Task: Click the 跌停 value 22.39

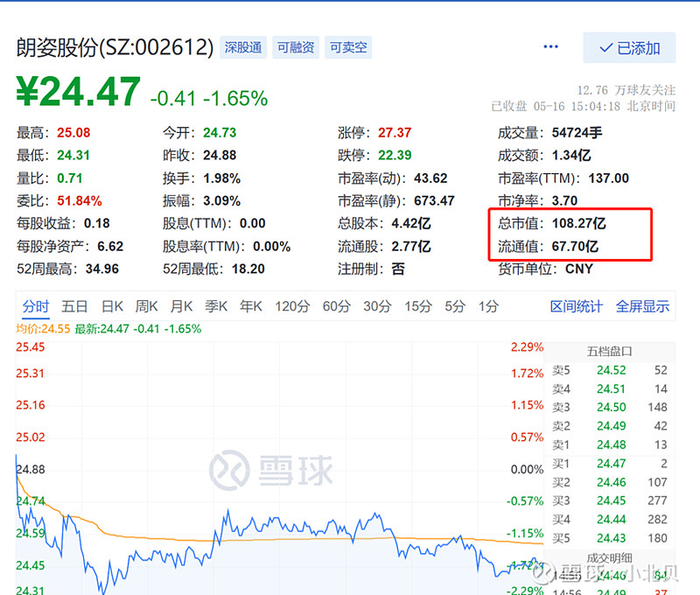Action: pyautogui.click(x=395, y=155)
